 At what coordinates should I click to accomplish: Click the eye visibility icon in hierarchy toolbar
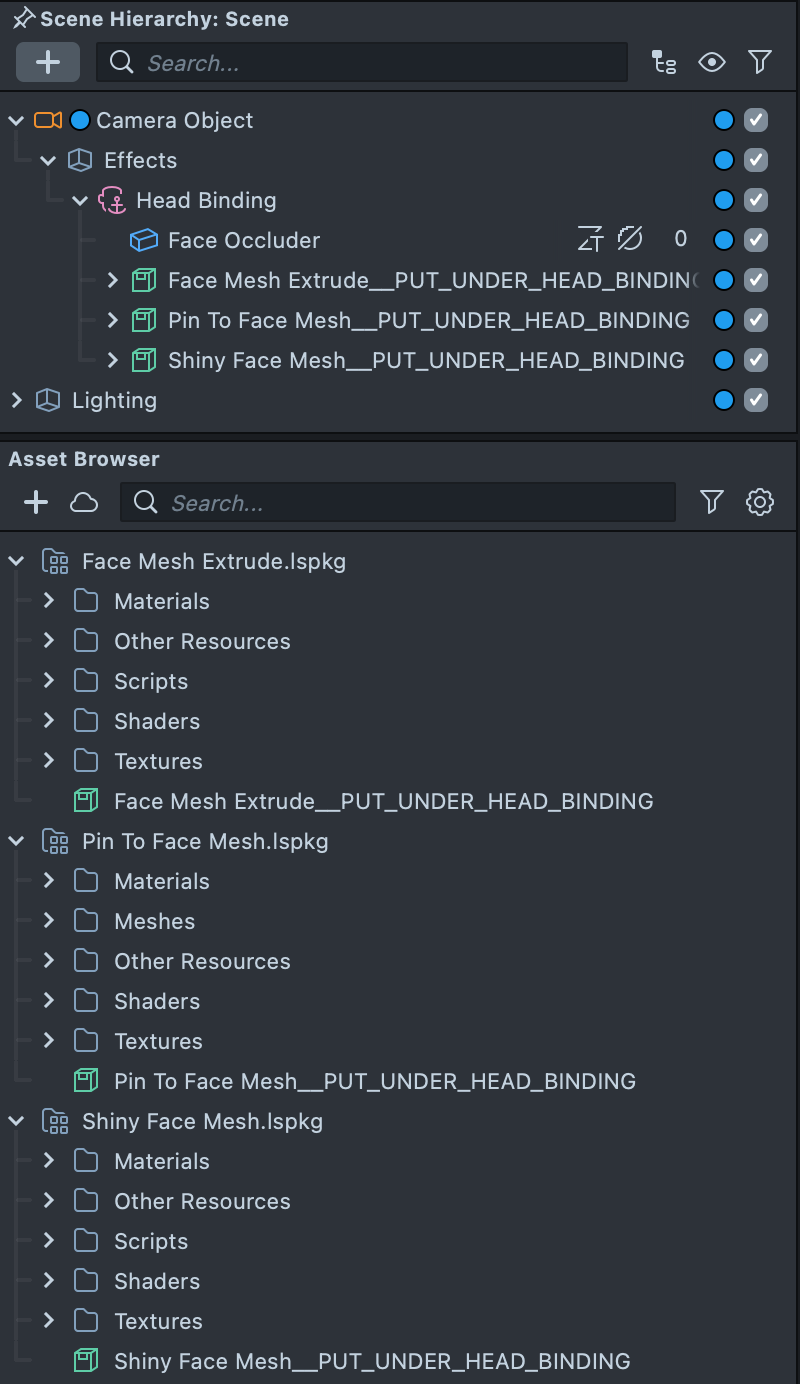click(712, 62)
